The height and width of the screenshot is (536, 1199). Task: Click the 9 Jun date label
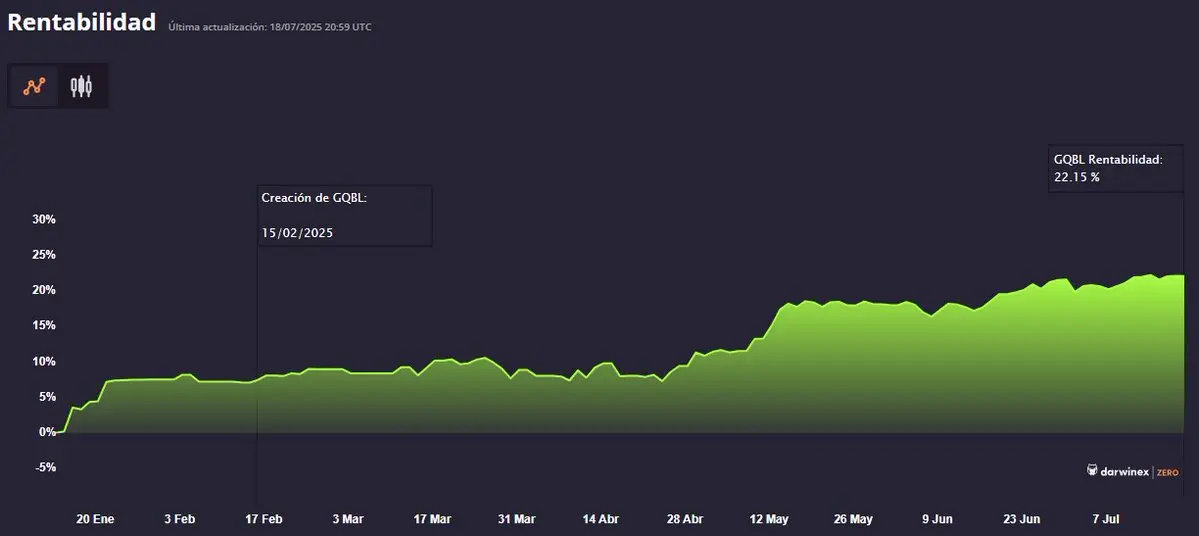(937, 518)
